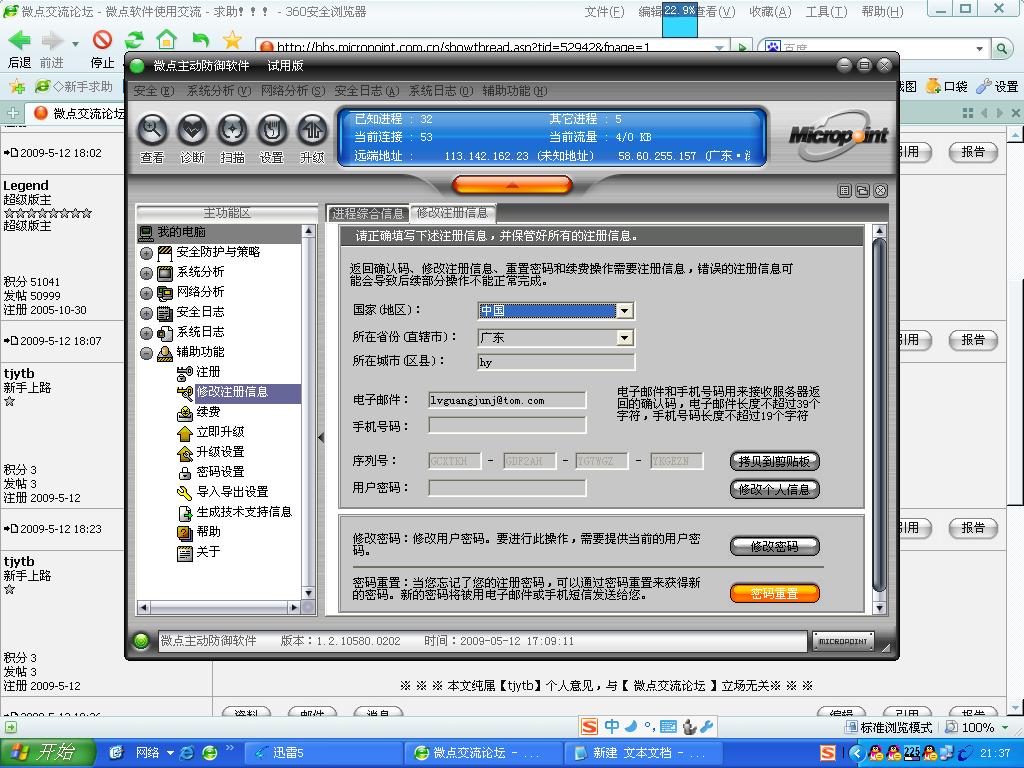Open the browser 帮助(H) menu
This screenshot has width=1024, height=768.
point(882,12)
